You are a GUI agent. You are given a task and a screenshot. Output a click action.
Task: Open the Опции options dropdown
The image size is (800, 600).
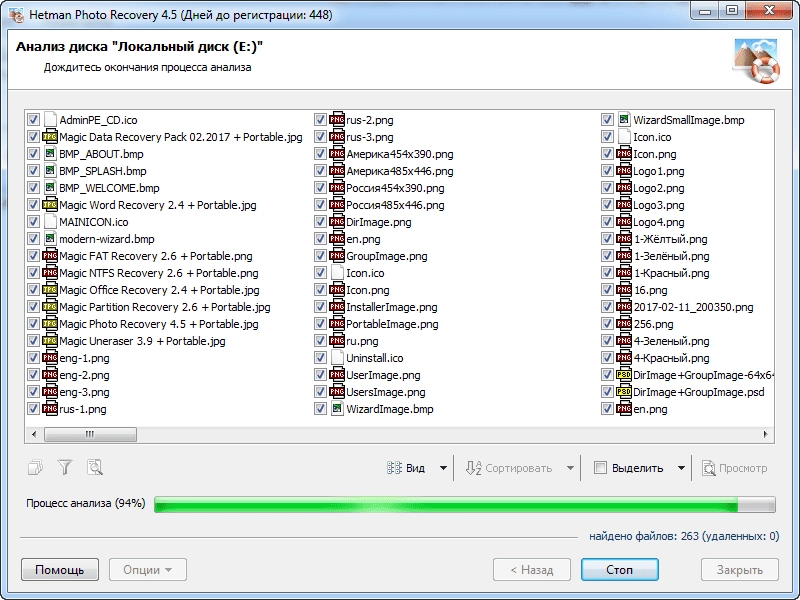147,569
